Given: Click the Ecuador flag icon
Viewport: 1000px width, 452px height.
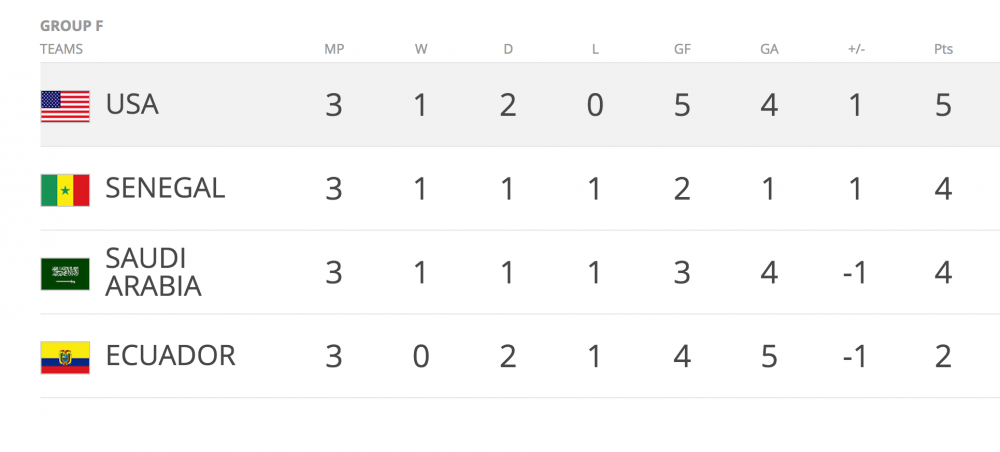Looking at the screenshot, I should pyautogui.click(x=65, y=357).
